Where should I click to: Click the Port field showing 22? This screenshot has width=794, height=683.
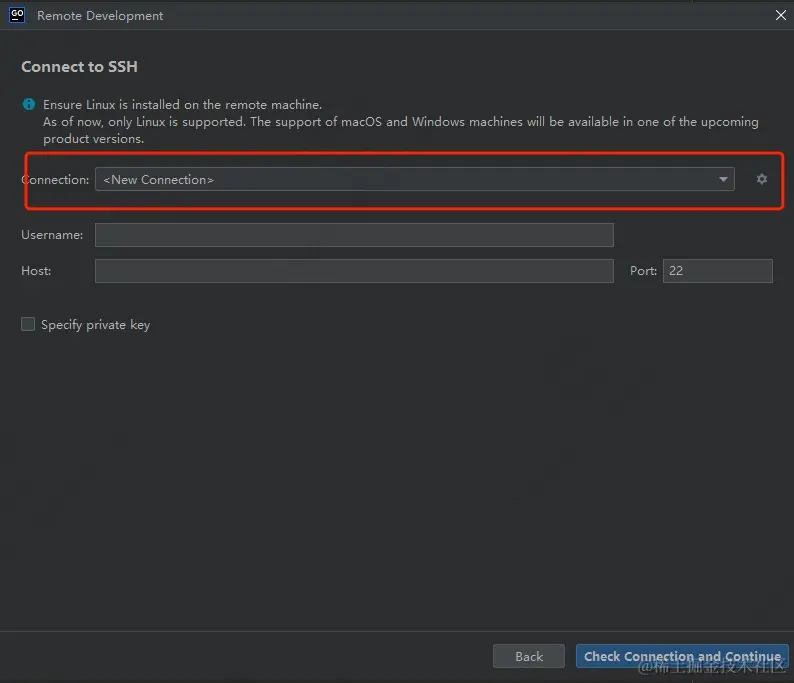(717, 271)
